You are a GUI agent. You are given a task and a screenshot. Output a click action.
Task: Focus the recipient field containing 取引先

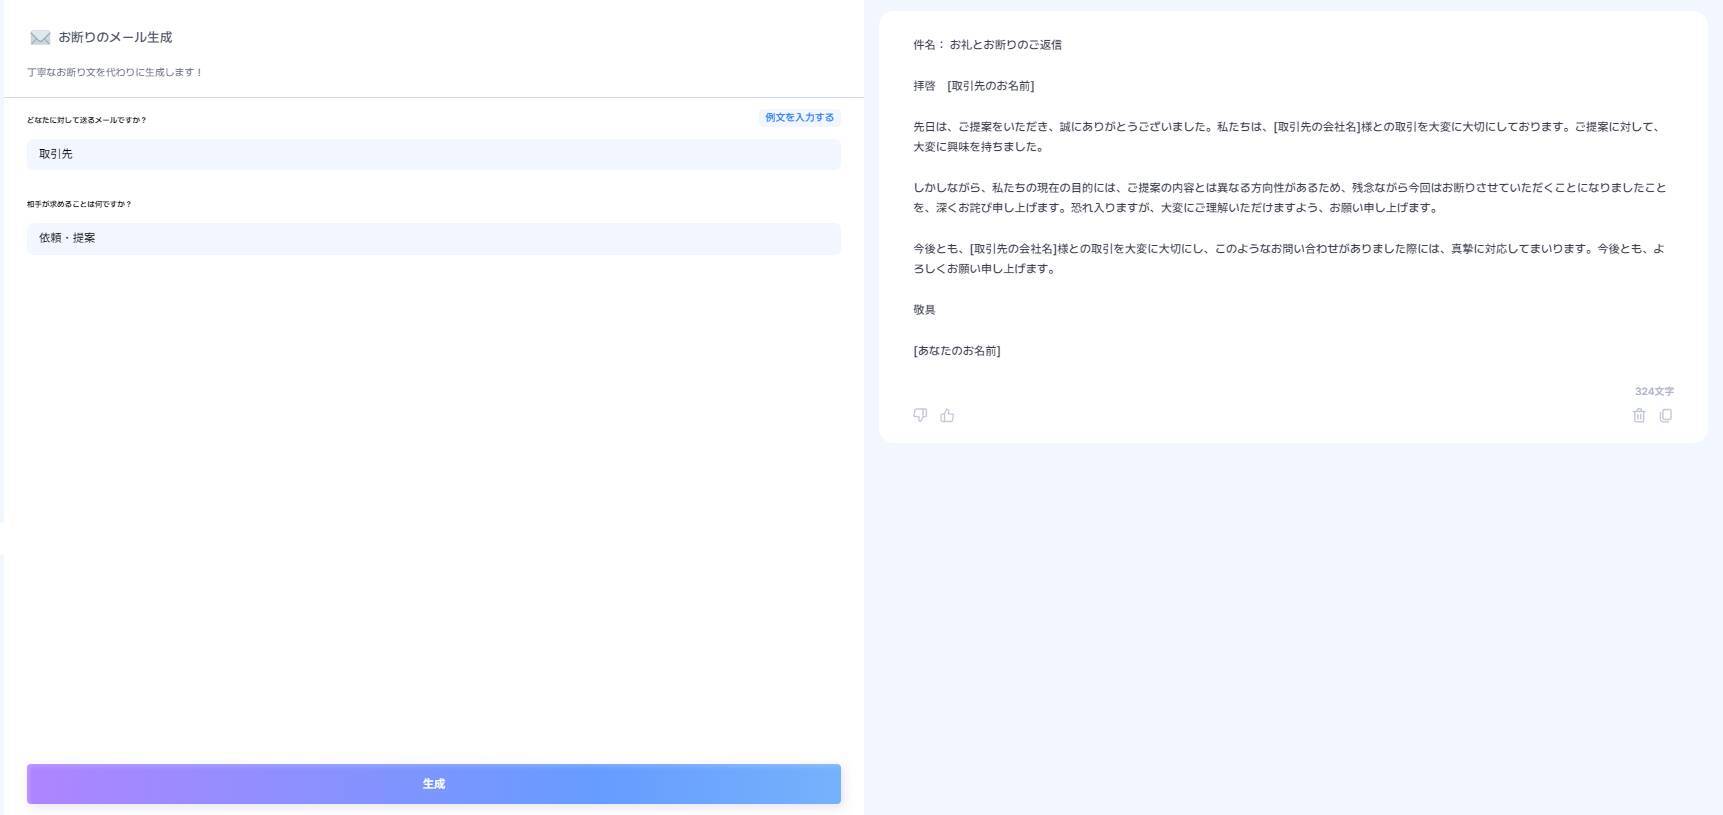pyautogui.click(x=433, y=154)
